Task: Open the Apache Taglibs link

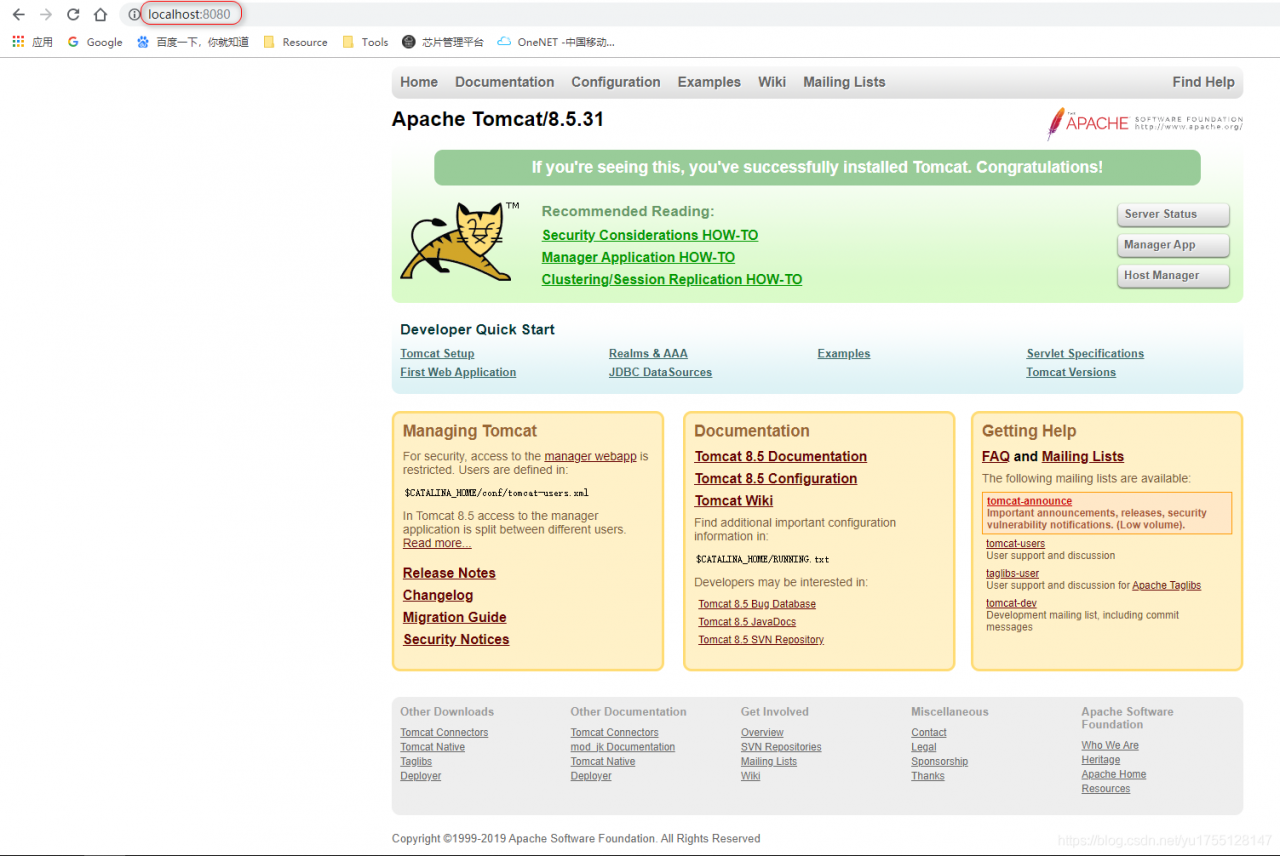Action: click(1166, 585)
